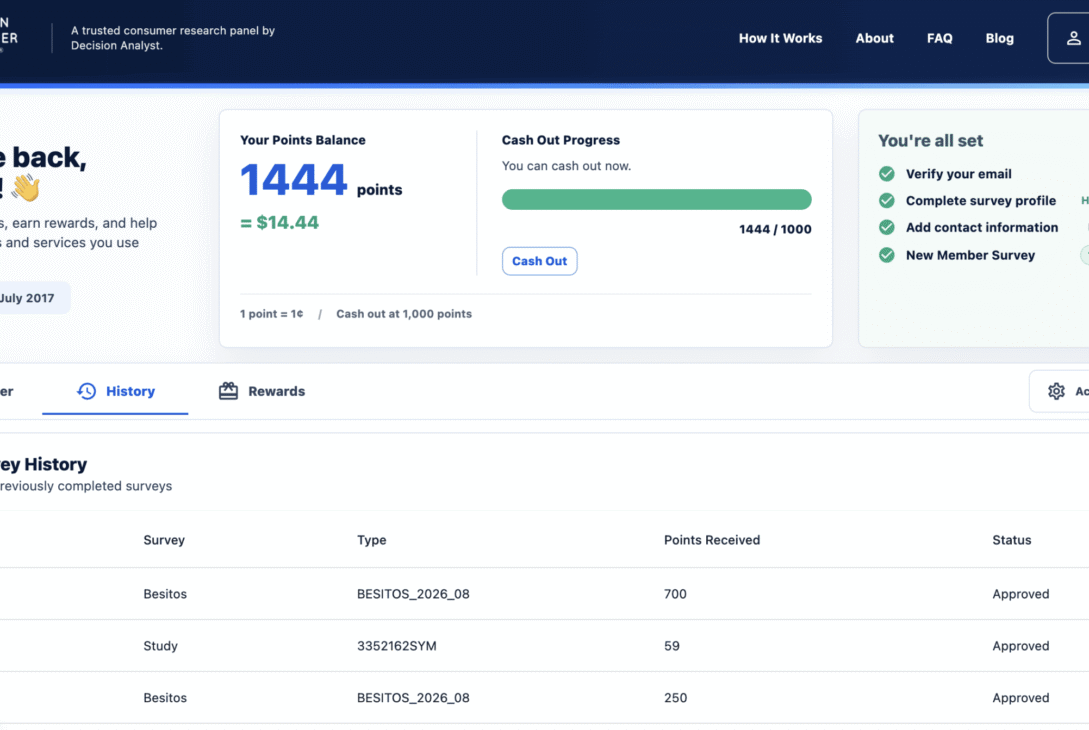This screenshot has width=1089, height=730.
Task: Select the 59 points cell
Action: (x=672, y=646)
